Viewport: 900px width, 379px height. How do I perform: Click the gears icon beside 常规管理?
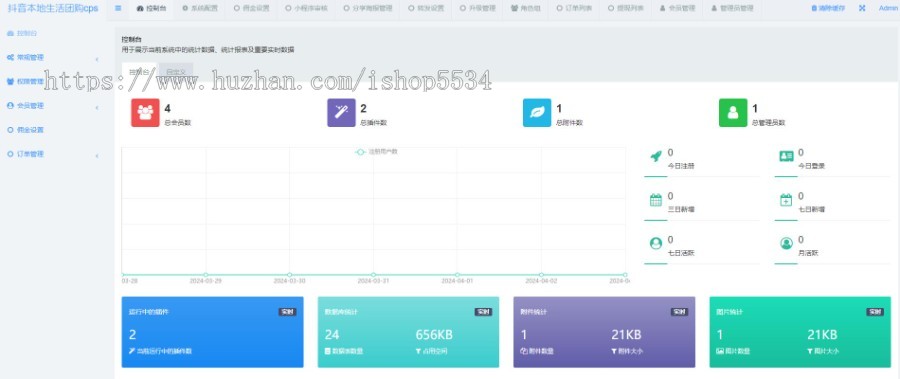[10, 57]
